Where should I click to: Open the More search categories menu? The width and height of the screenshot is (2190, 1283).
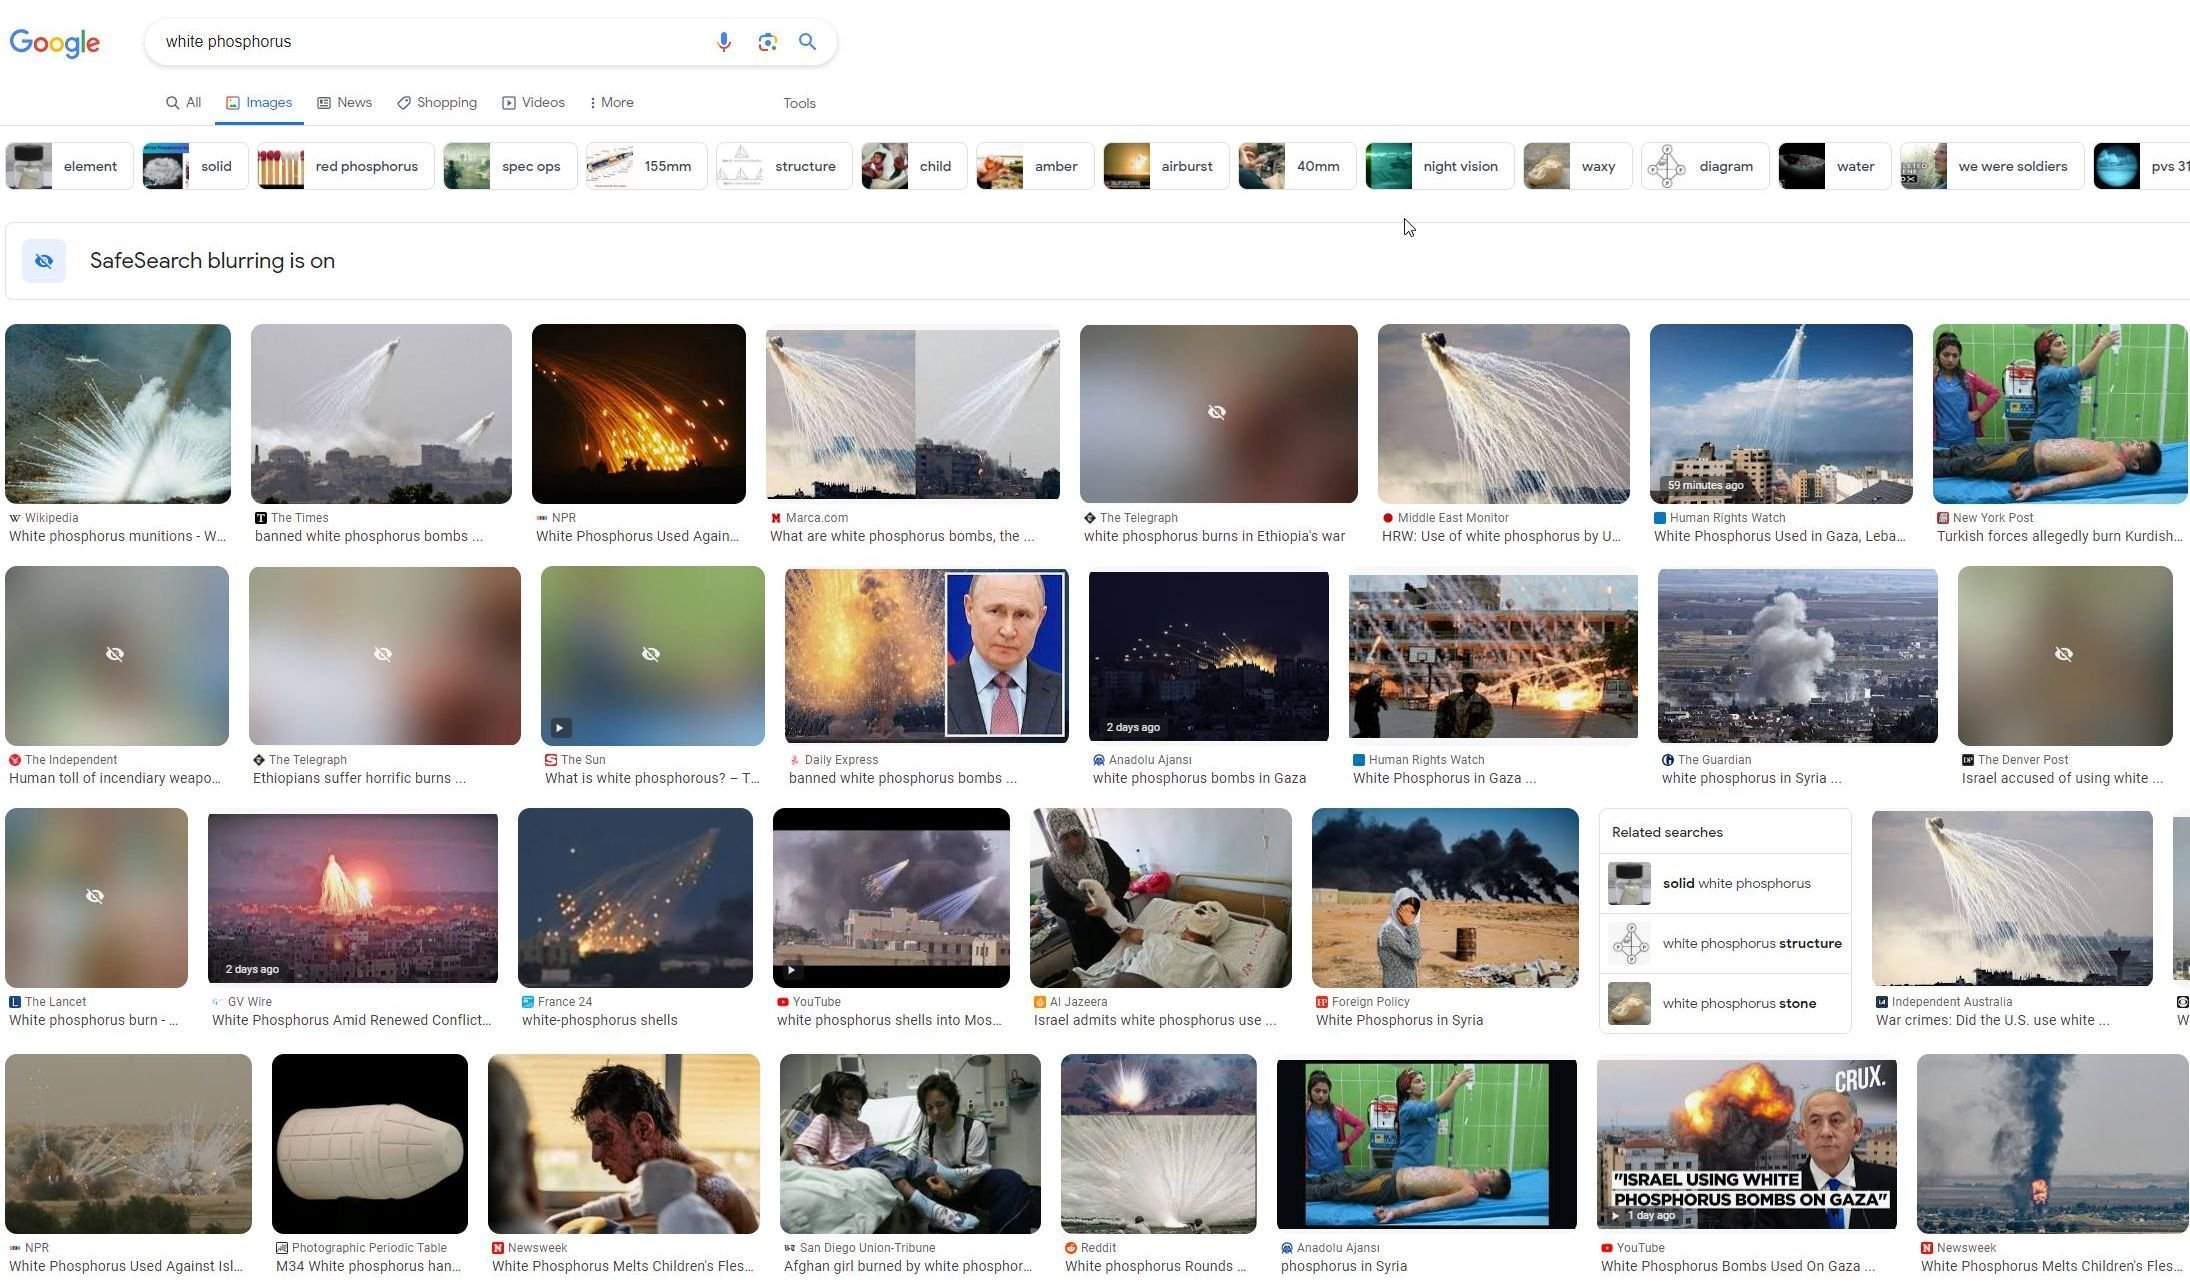click(x=611, y=103)
